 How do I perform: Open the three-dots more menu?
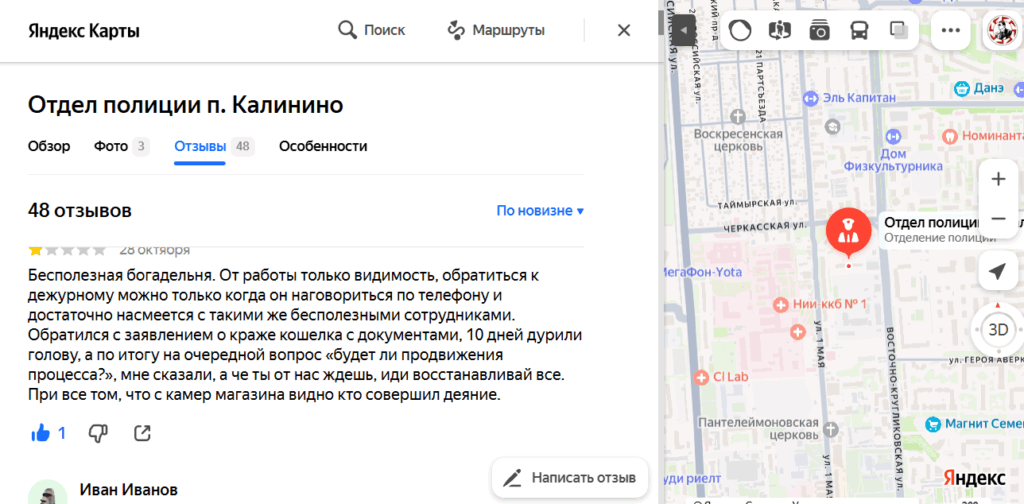950,30
